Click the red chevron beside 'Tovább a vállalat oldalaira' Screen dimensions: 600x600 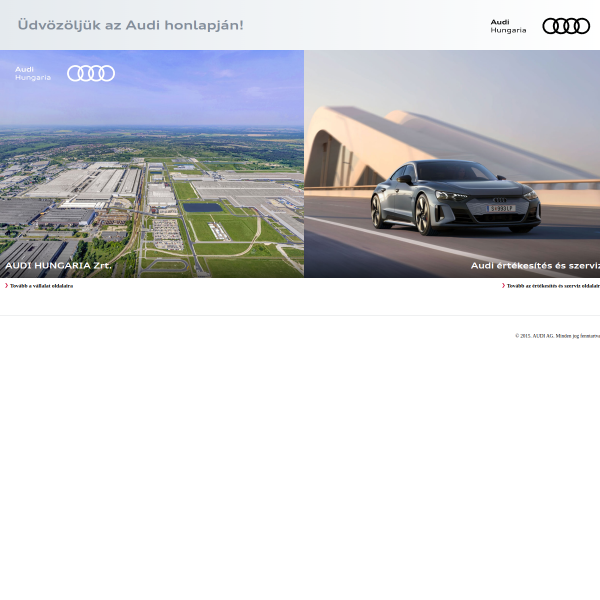(6, 285)
